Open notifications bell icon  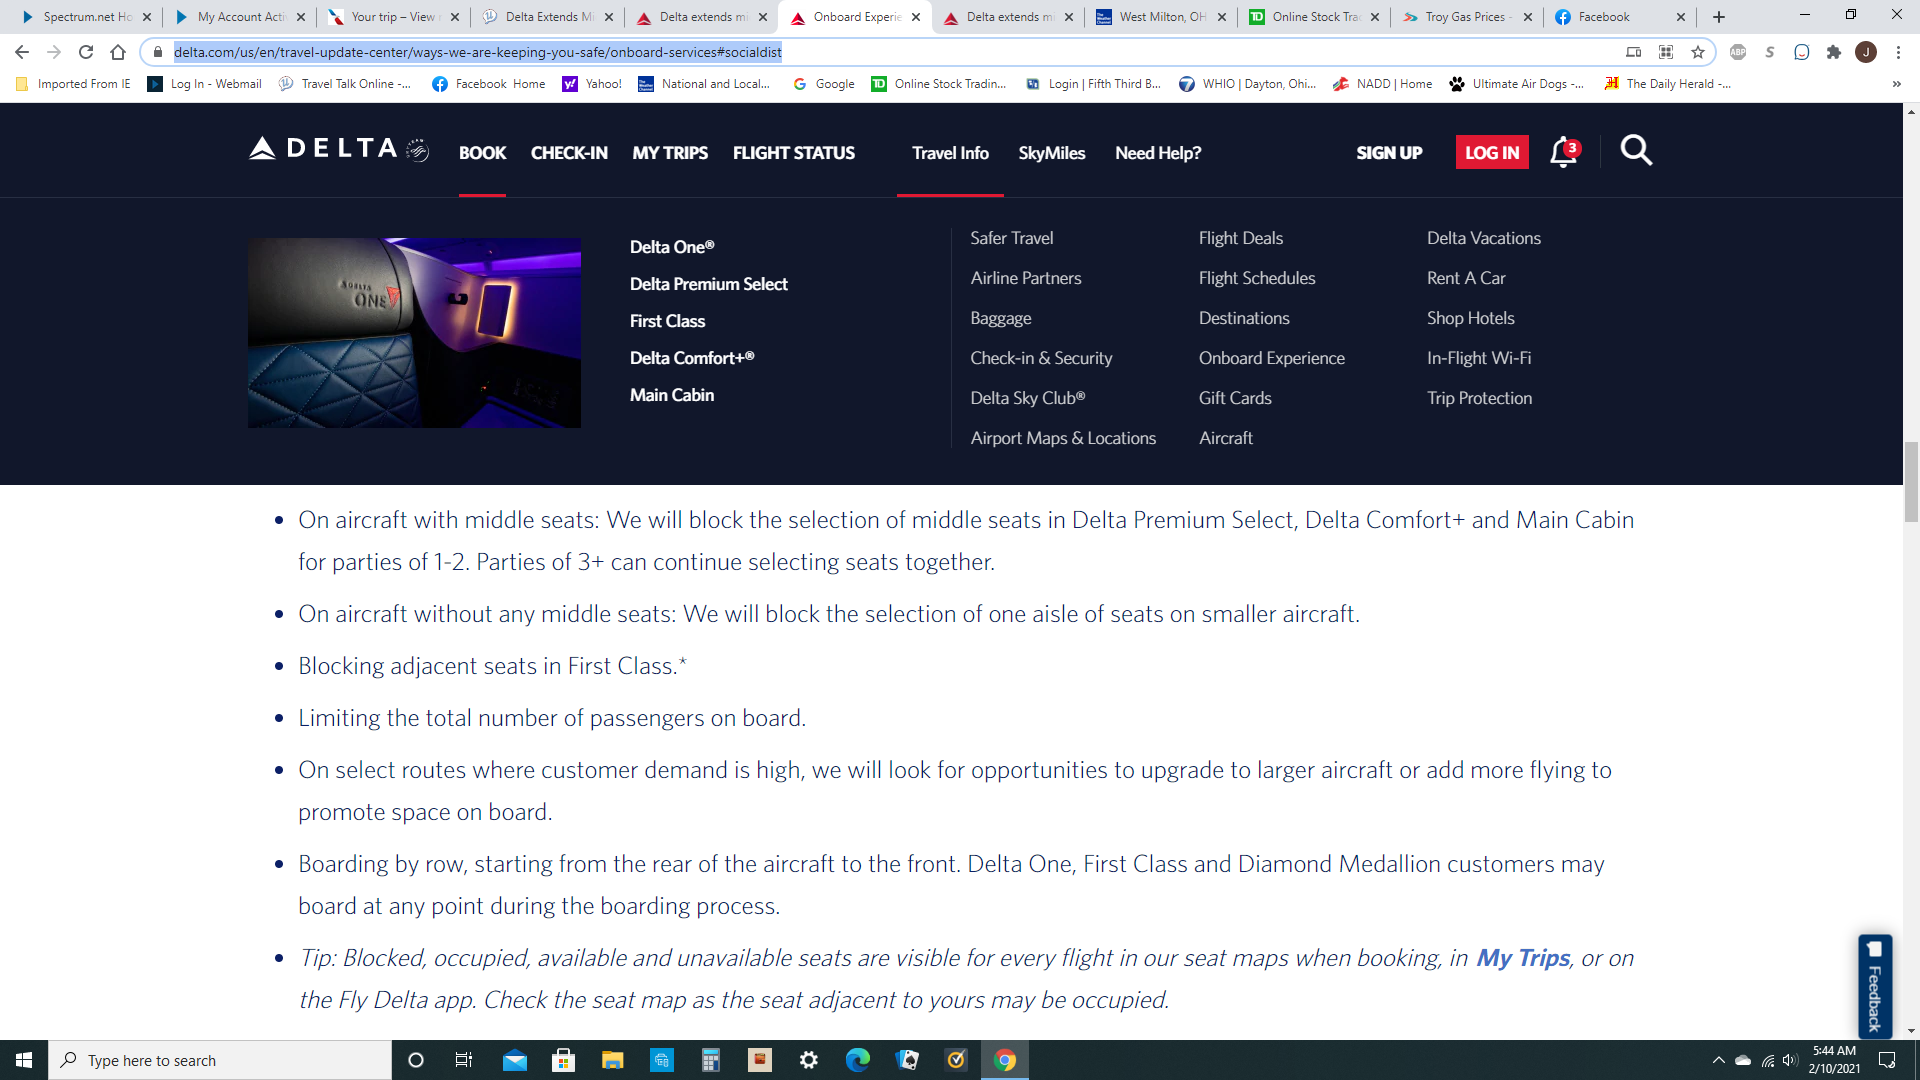[x=1564, y=152]
